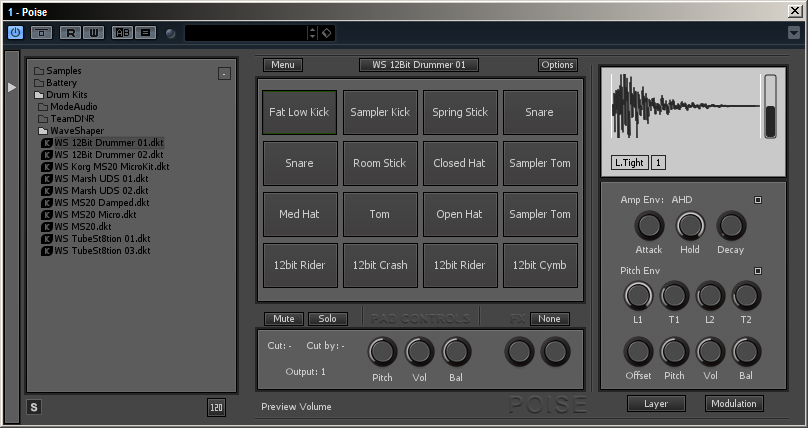The width and height of the screenshot is (808, 428).
Task: Click the WS MS20 Micro.dkt kit file icon
Action: point(47,215)
